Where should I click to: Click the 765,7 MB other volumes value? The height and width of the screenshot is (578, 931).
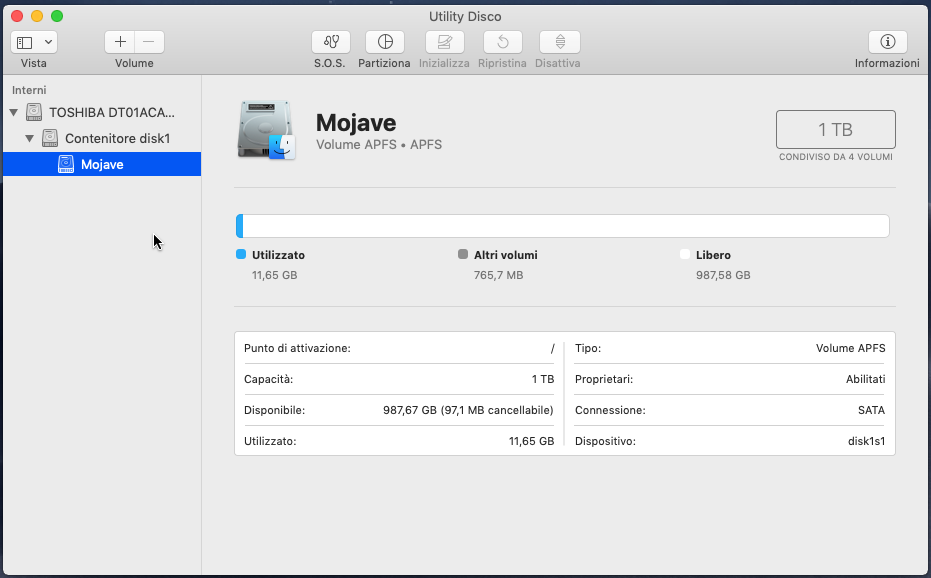[498, 275]
